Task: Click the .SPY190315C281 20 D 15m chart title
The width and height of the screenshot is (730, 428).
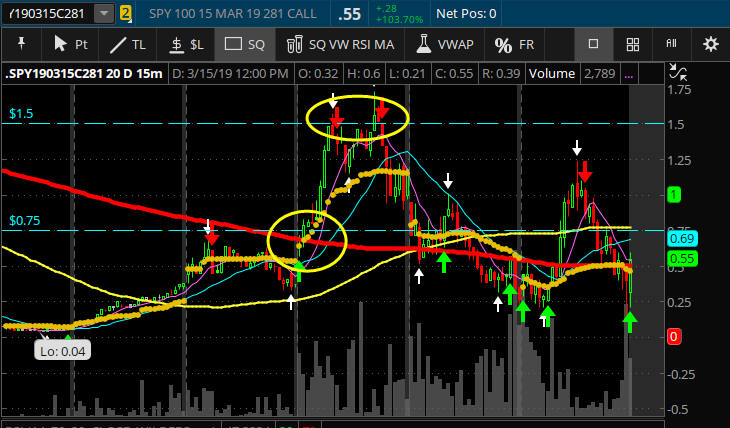Action: [84, 74]
